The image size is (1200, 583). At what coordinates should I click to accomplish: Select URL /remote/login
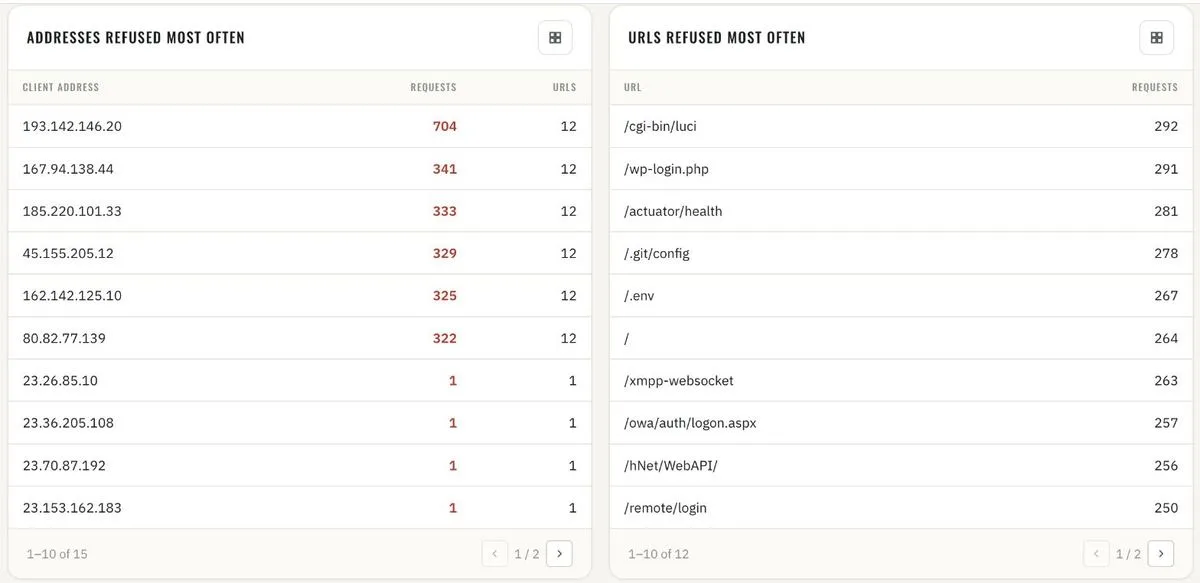(665, 508)
